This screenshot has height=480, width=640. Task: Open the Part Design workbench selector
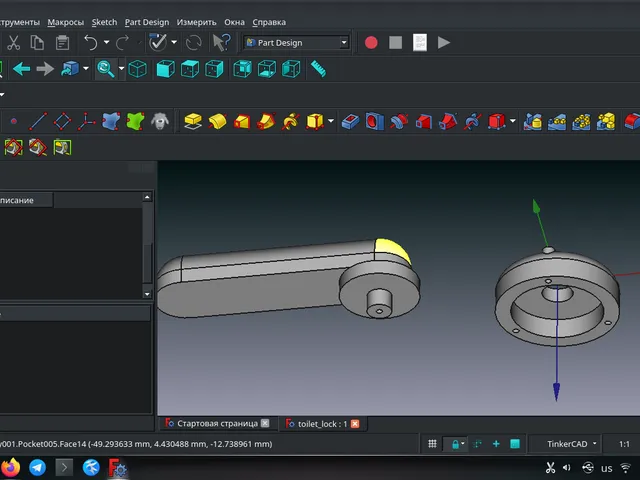(x=297, y=43)
